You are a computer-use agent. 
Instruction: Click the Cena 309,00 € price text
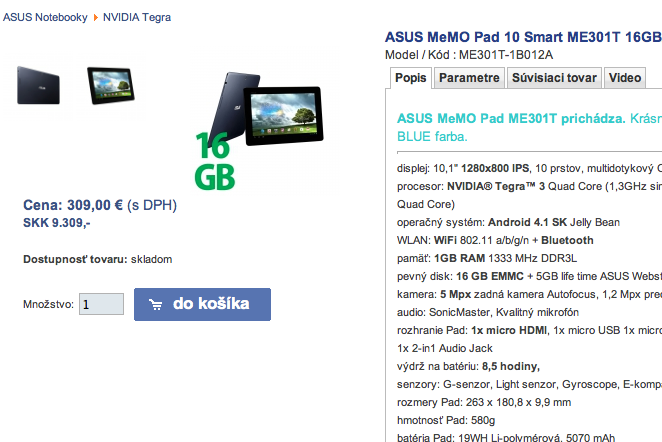click(100, 205)
